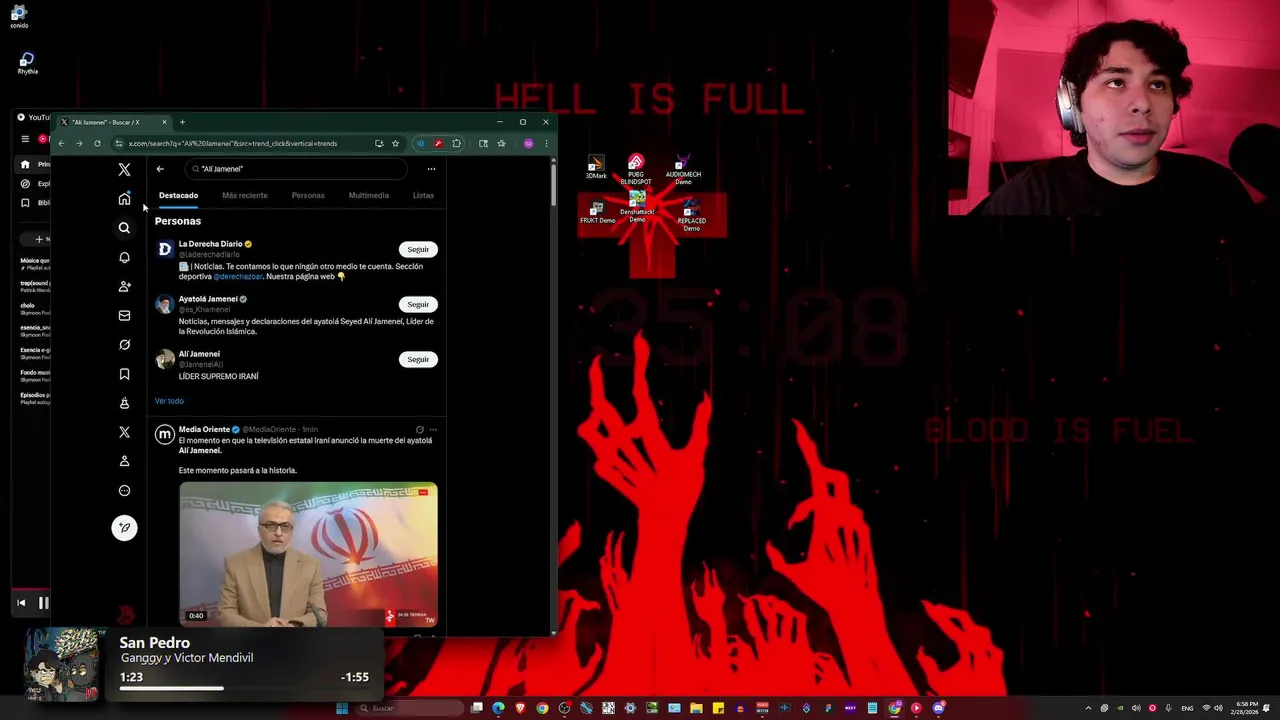Open Chrome profile avatar
1280x720 pixels.
click(x=529, y=143)
